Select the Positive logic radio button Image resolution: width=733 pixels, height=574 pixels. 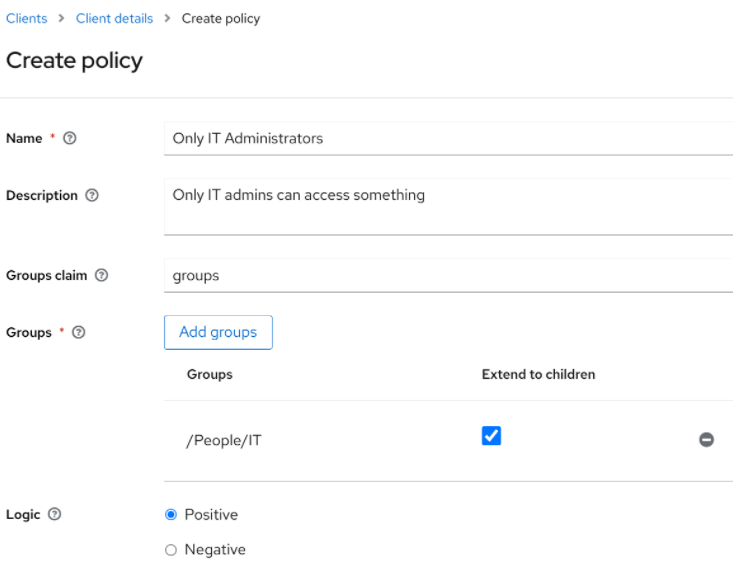170,515
